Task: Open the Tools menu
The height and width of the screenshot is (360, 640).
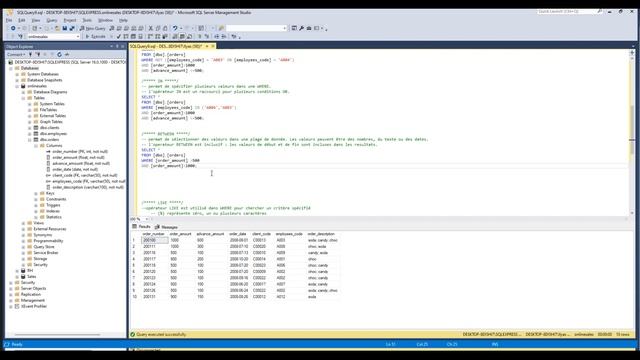Action: (x=87, y=20)
